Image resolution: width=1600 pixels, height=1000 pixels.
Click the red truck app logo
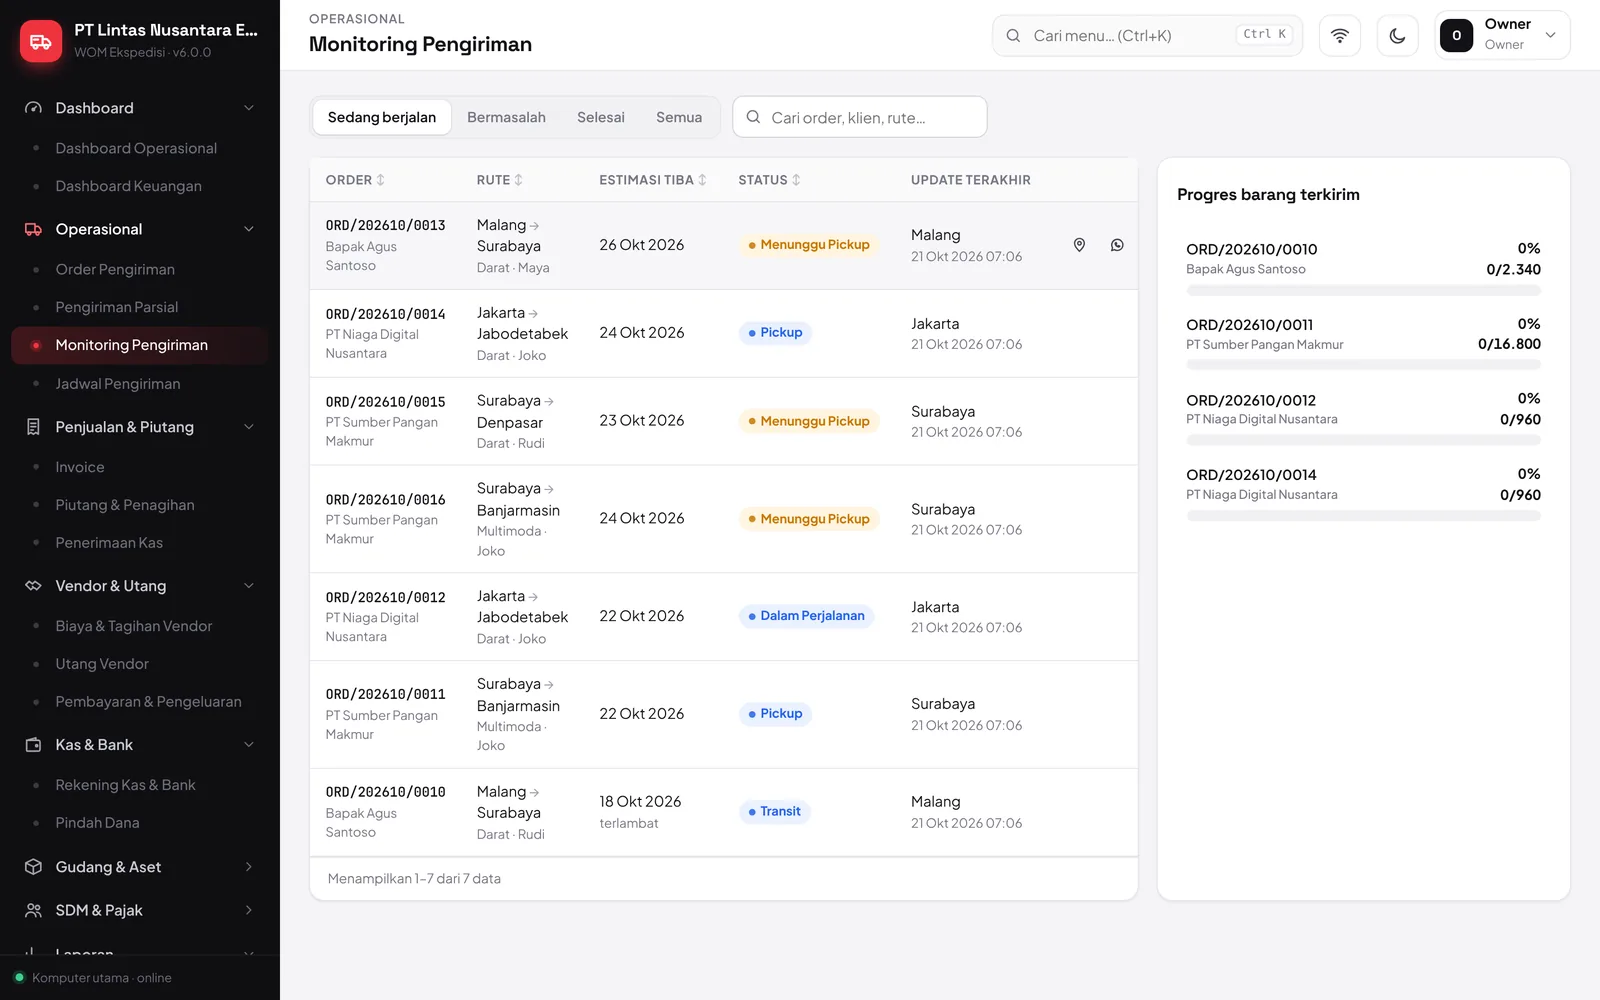[41, 41]
